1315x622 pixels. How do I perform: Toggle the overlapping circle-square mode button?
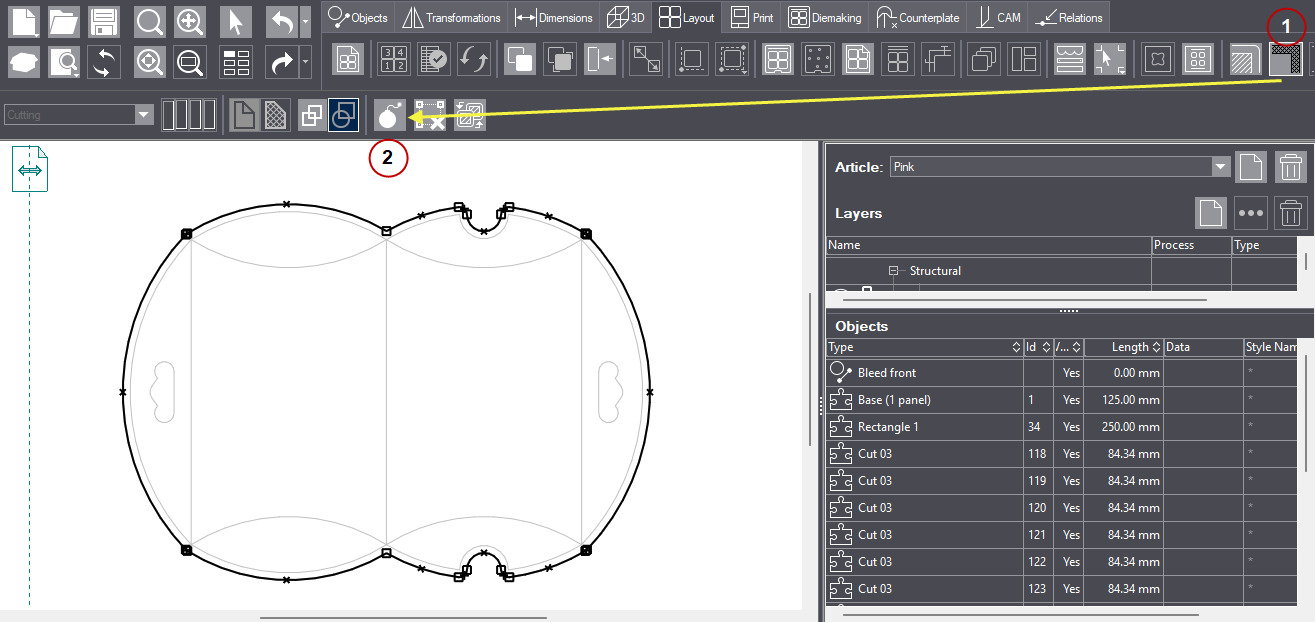pyautogui.click(x=343, y=115)
